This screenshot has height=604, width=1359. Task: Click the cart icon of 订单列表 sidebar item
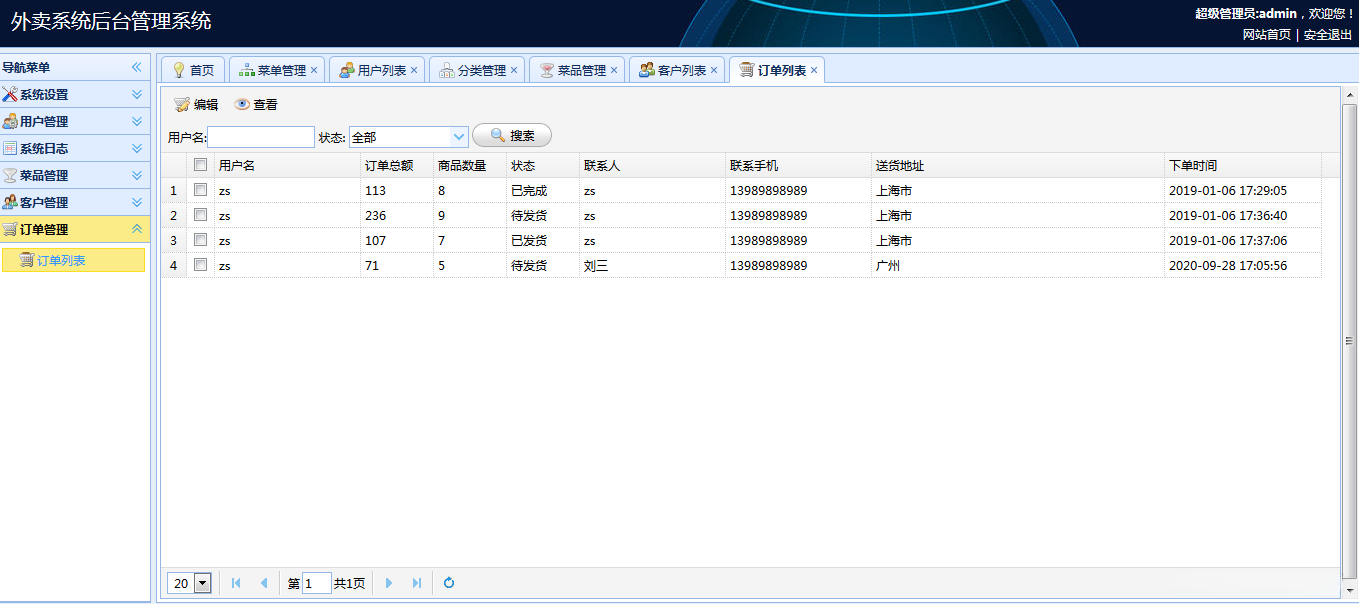tap(27, 260)
